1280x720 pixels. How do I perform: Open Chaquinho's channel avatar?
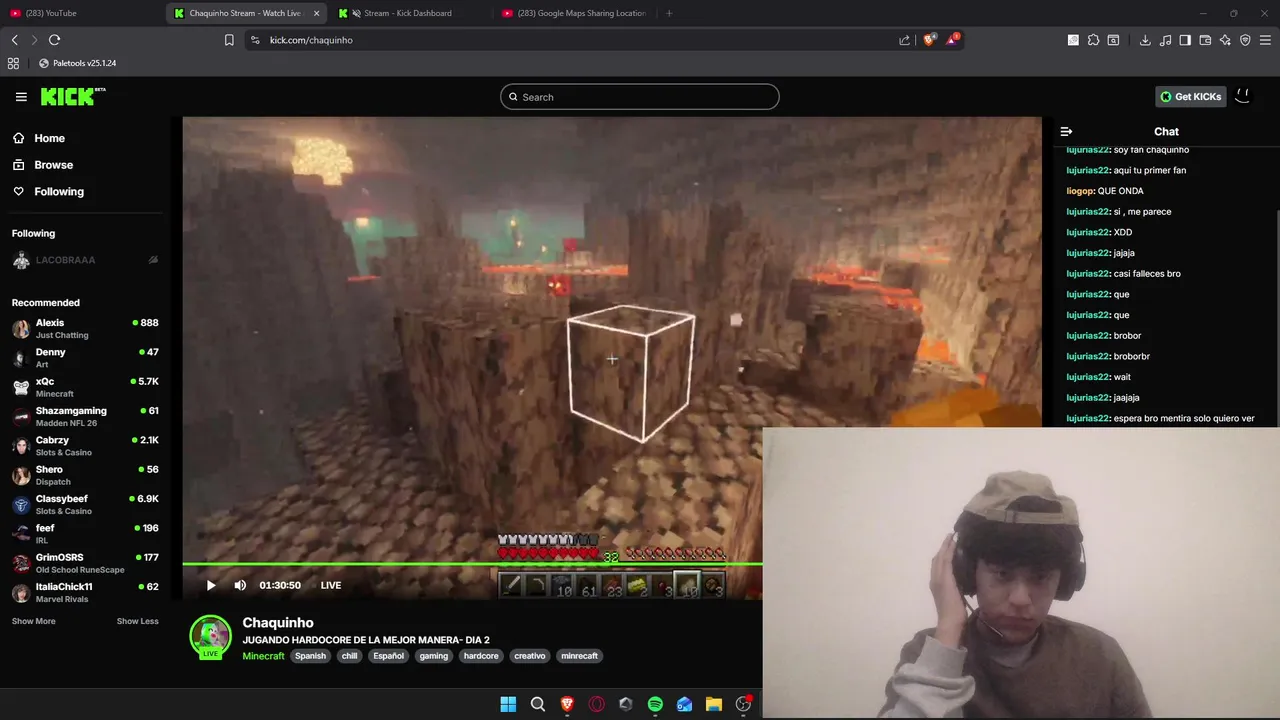point(210,636)
